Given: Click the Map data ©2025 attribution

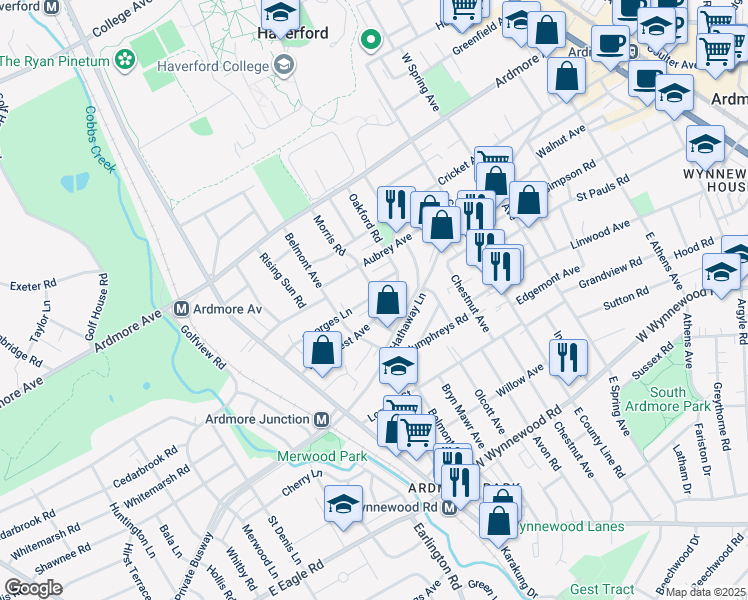Looking at the screenshot, I should (706, 592).
